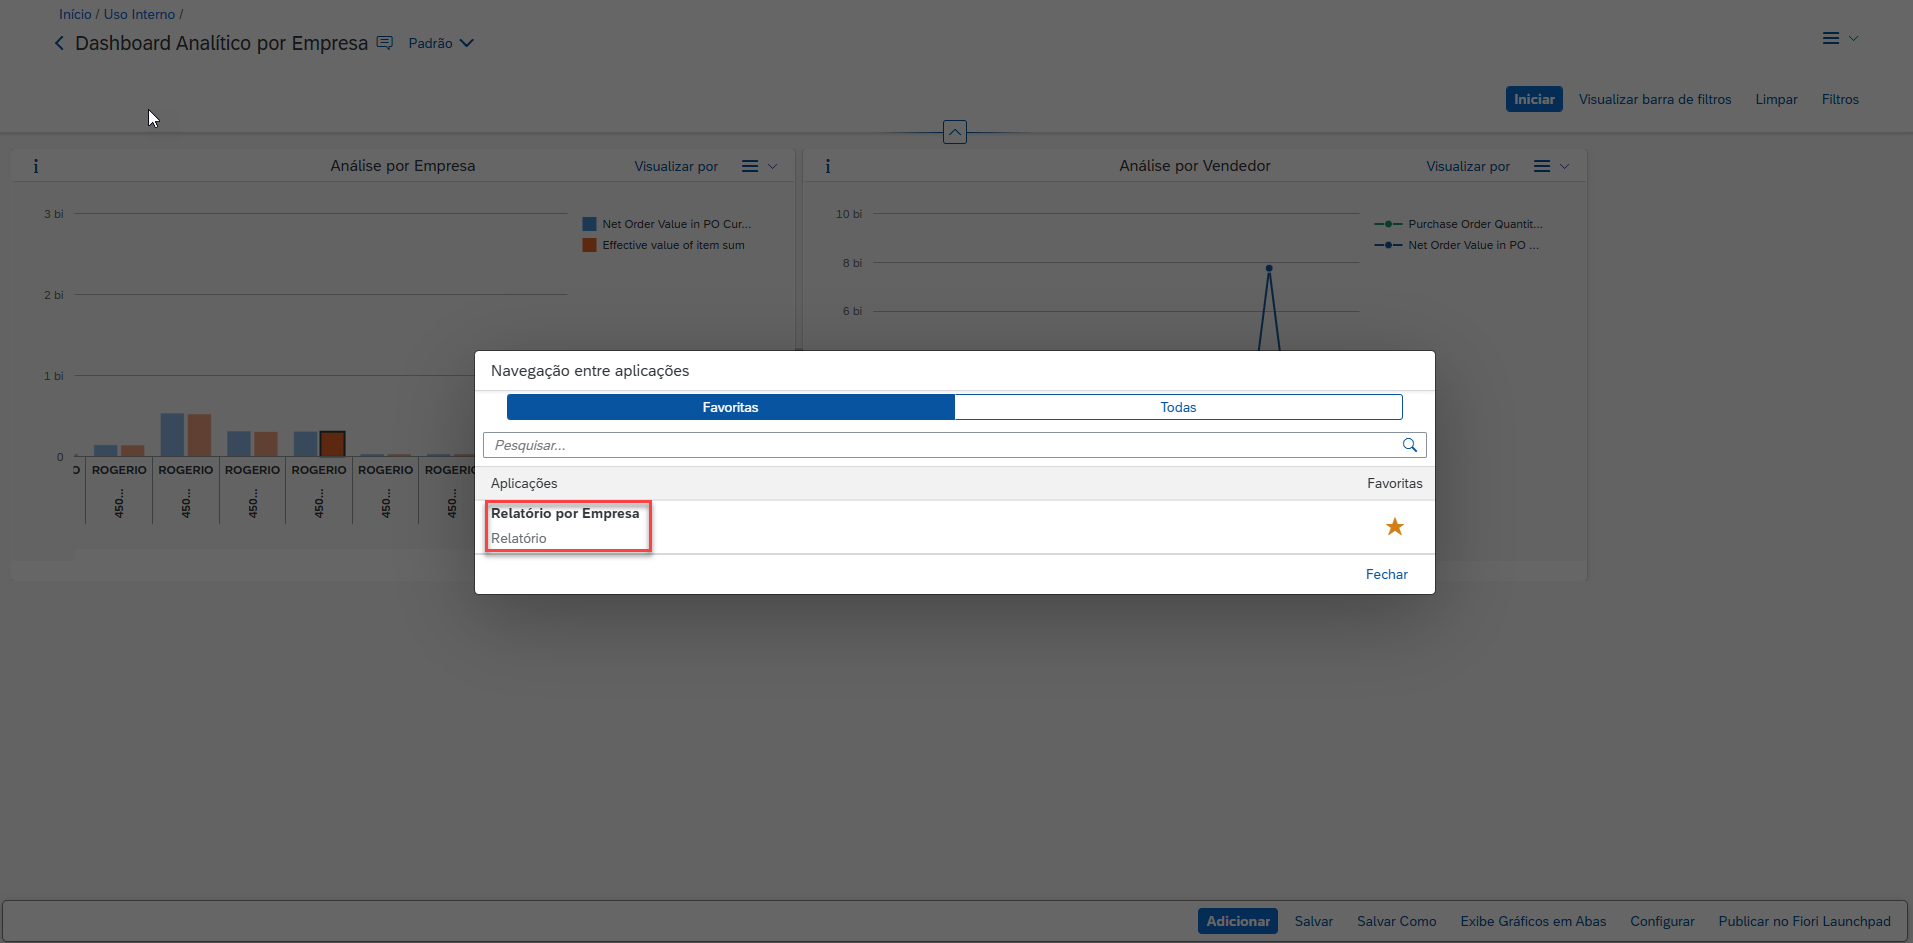The height and width of the screenshot is (943, 1913).
Task: Open the comment icon next to dashboard title
Action: click(385, 43)
